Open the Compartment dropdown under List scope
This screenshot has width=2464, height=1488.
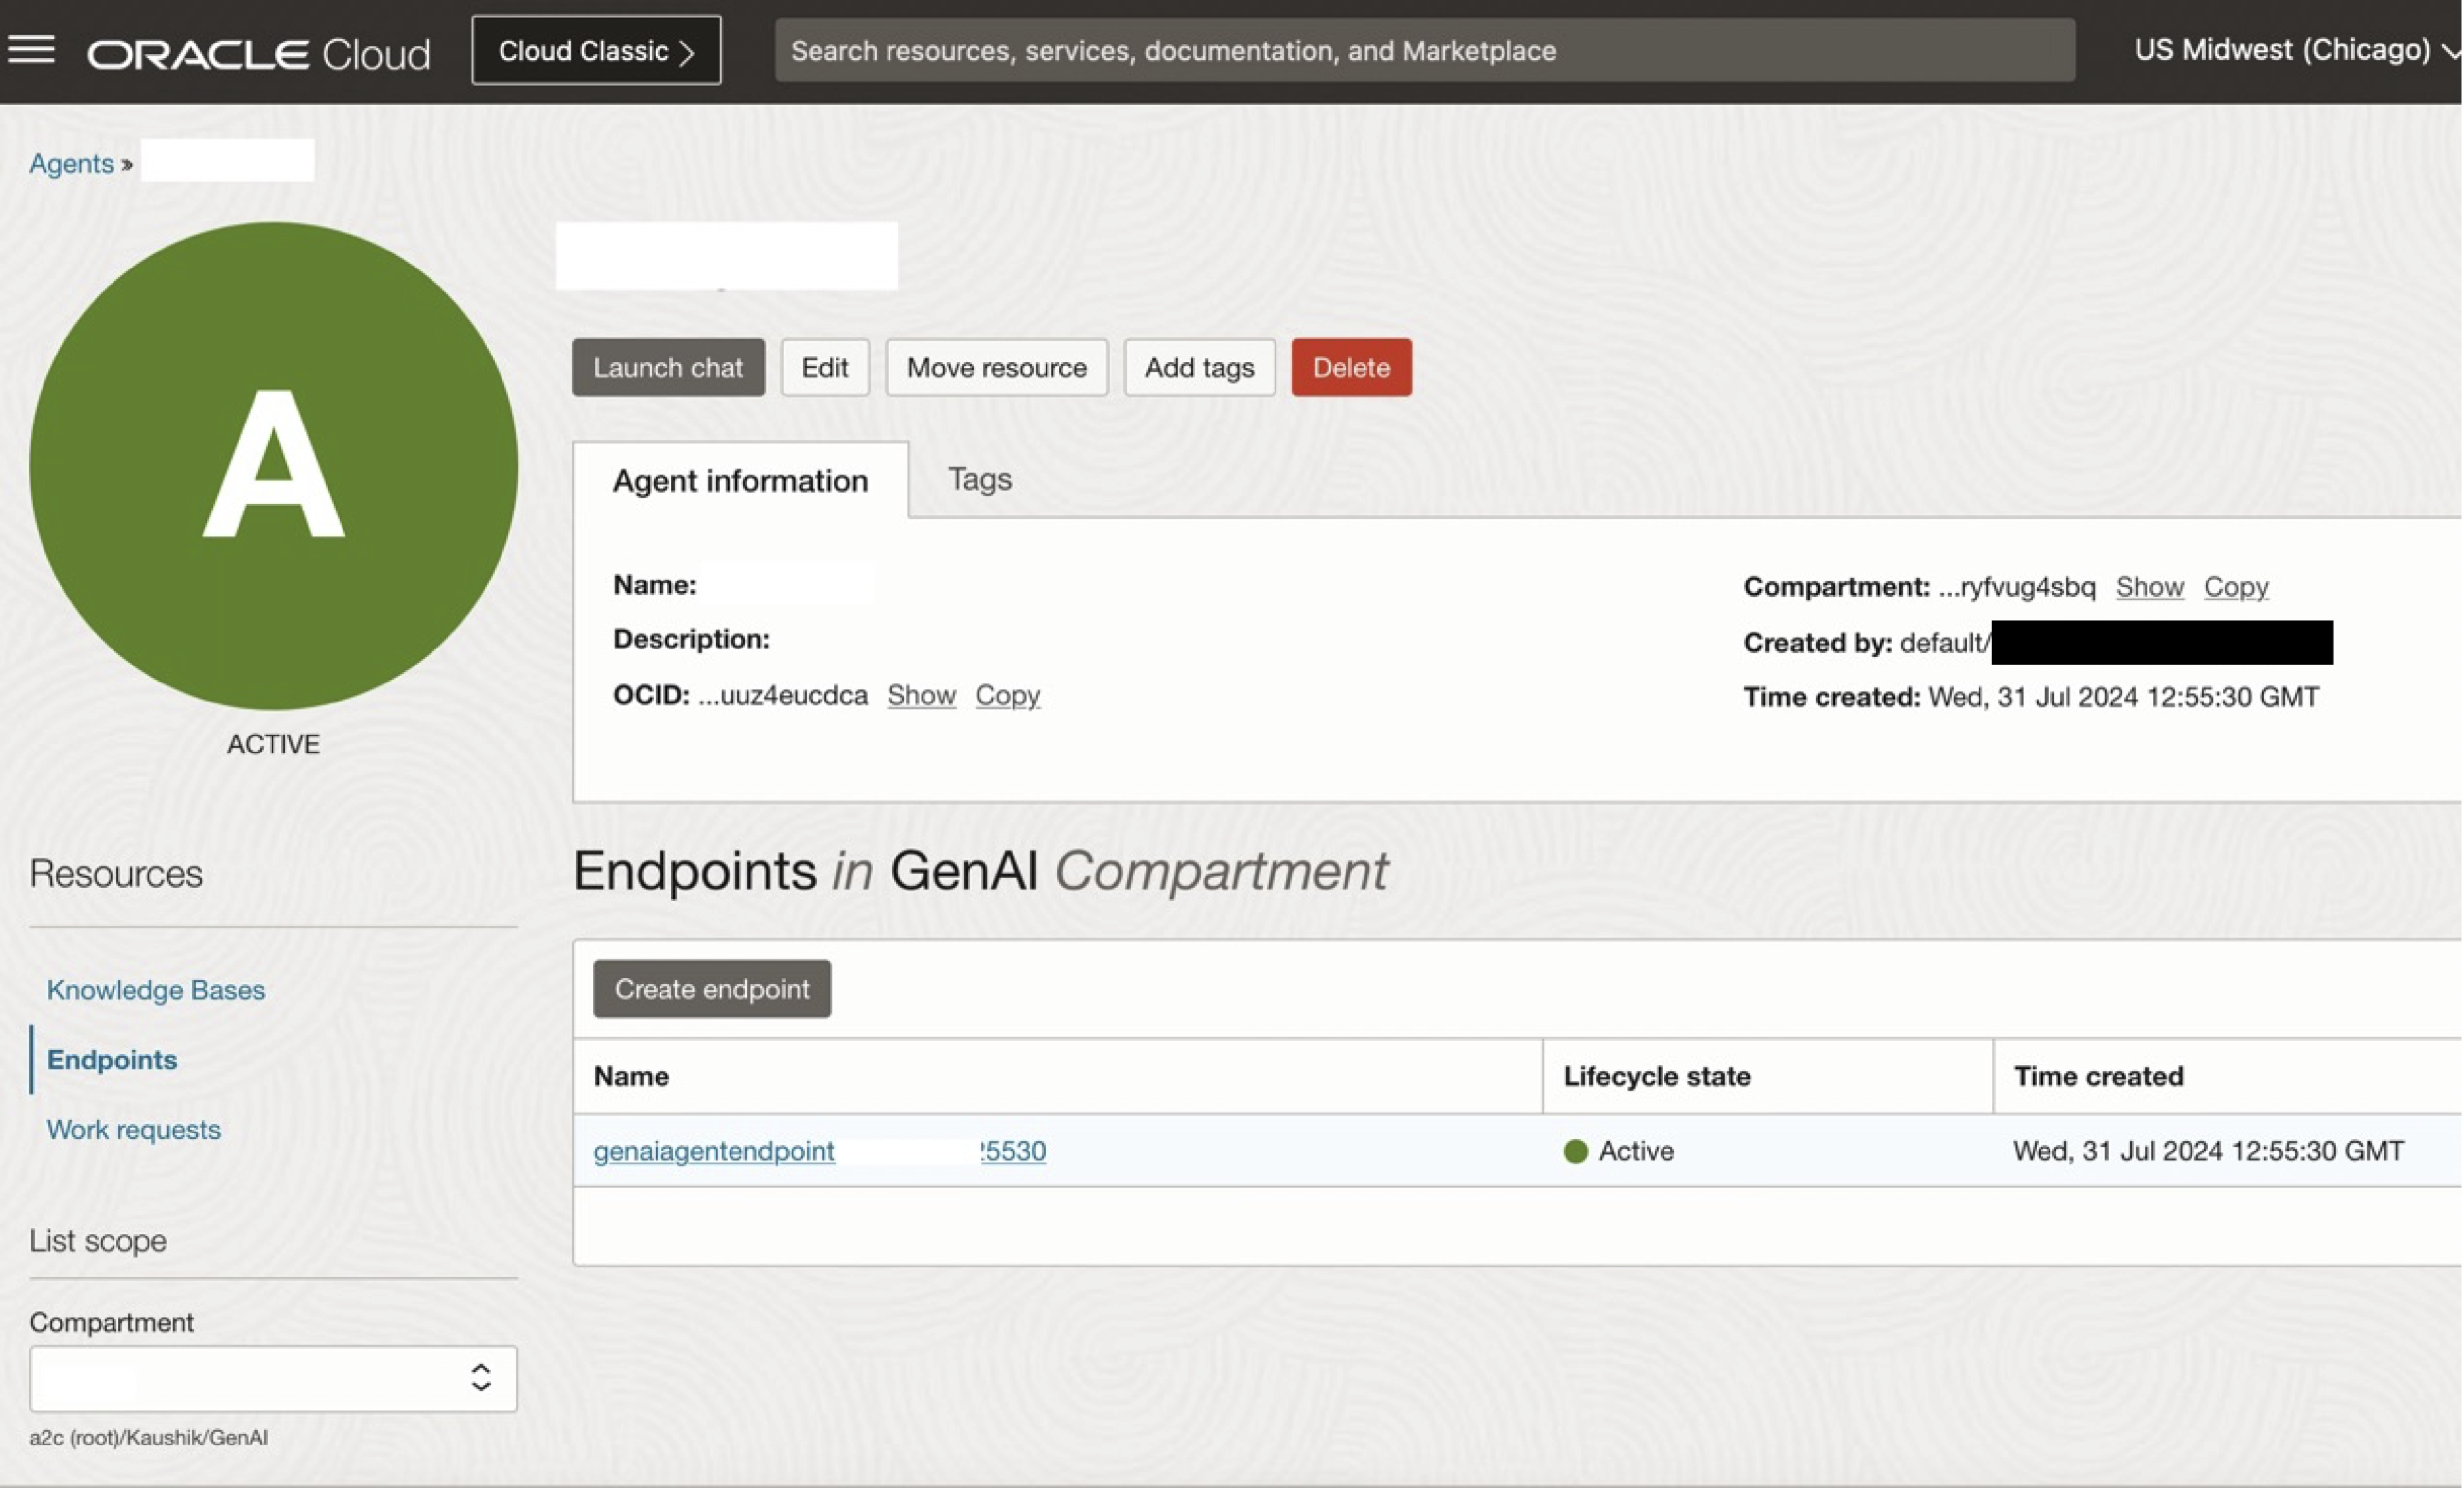click(x=273, y=1379)
